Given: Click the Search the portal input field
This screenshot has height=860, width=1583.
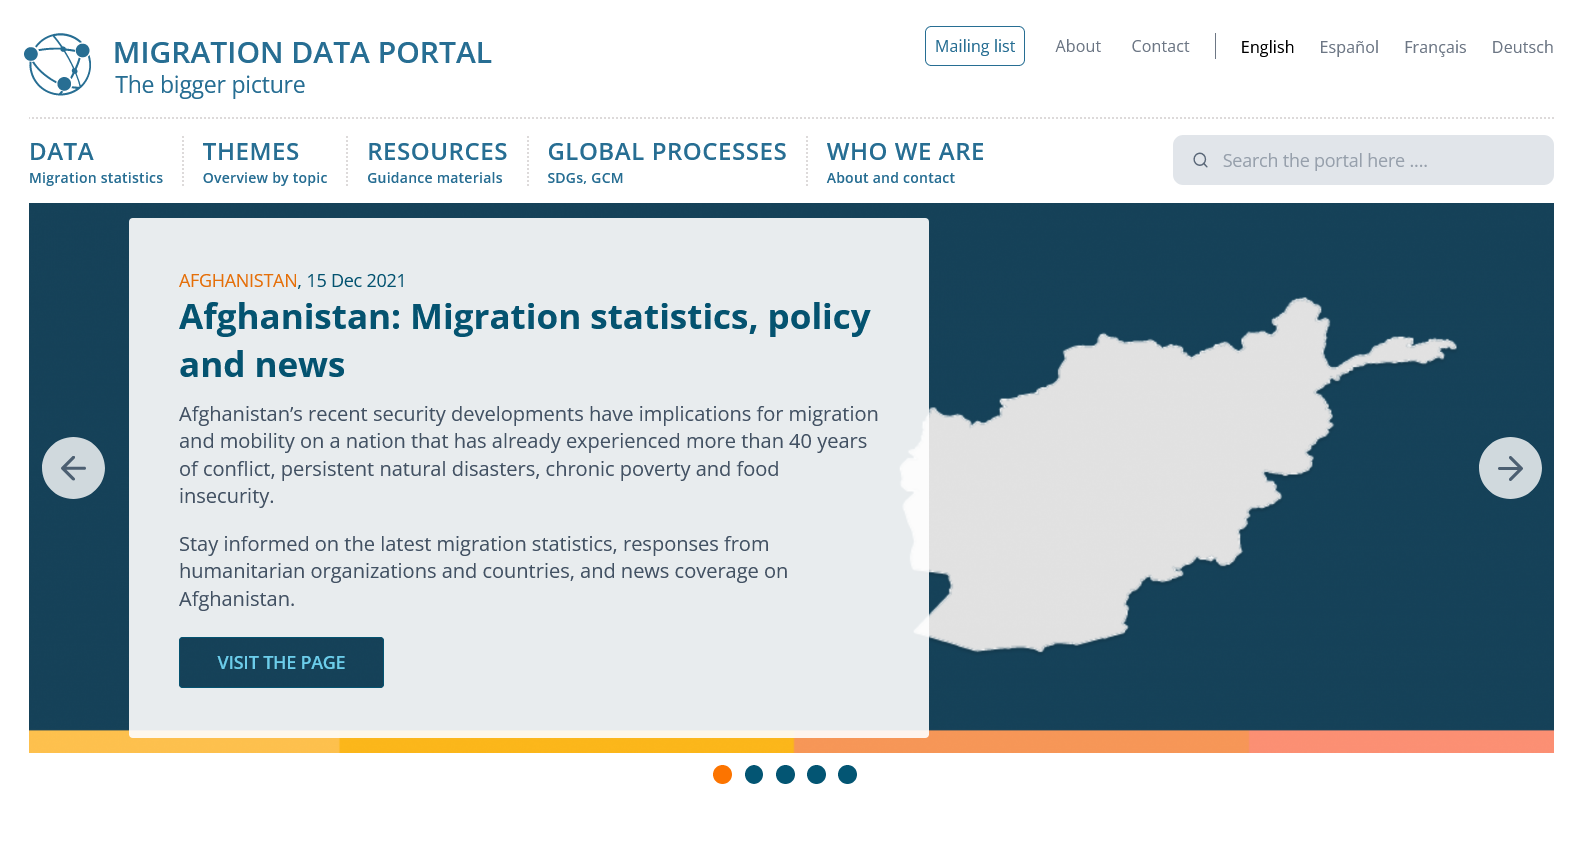Looking at the screenshot, I should (x=1375, y=160).
